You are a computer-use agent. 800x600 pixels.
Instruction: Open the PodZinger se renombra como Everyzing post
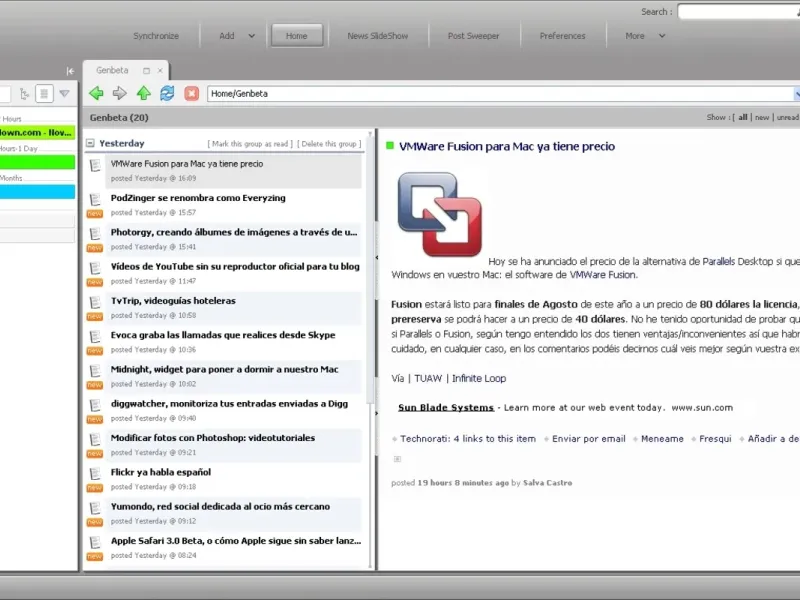pos(198,198)
